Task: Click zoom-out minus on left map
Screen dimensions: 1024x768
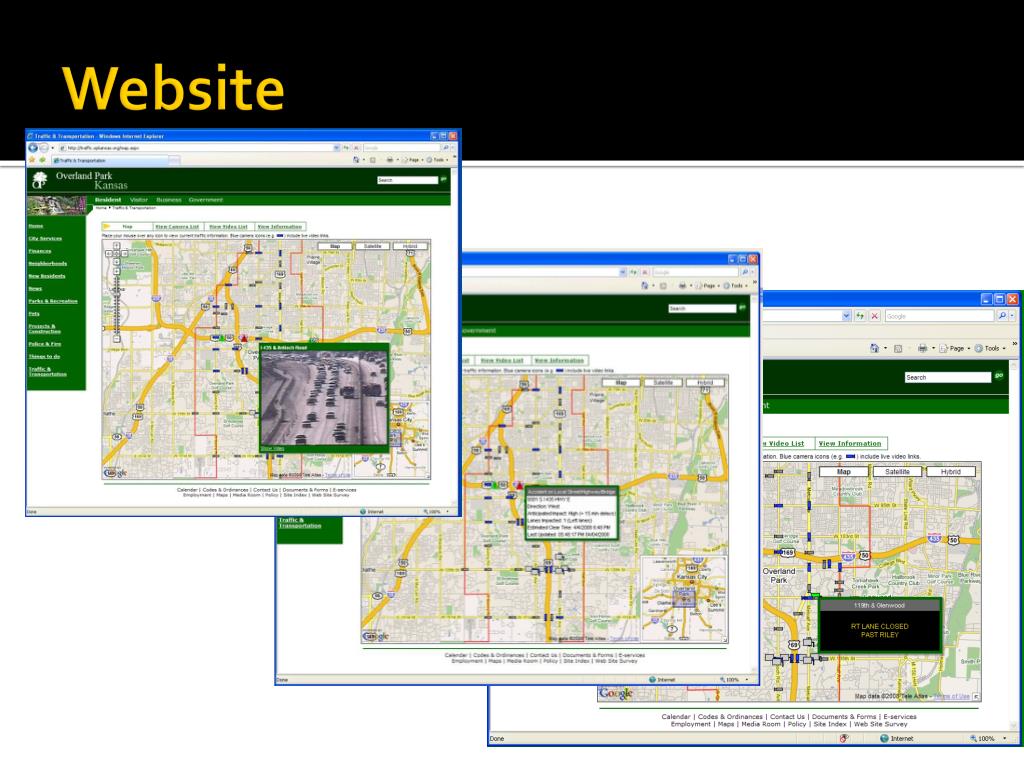Action: (x=117, y=339)
